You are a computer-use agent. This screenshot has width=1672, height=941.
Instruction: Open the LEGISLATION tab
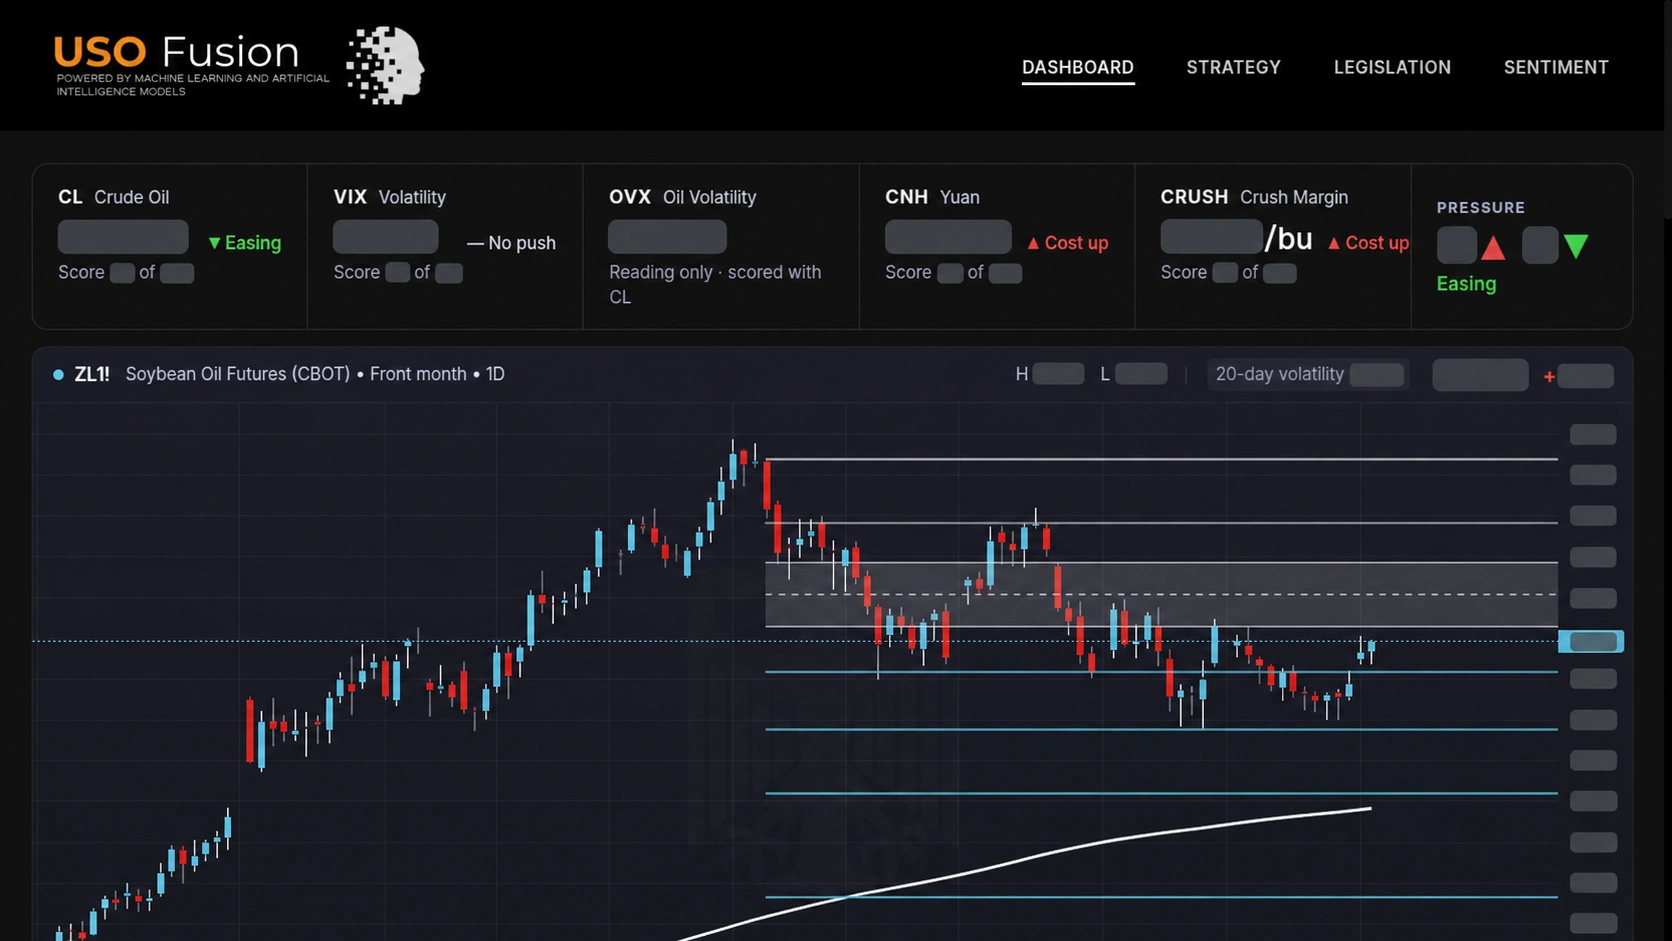click(x=1392, y=67)
